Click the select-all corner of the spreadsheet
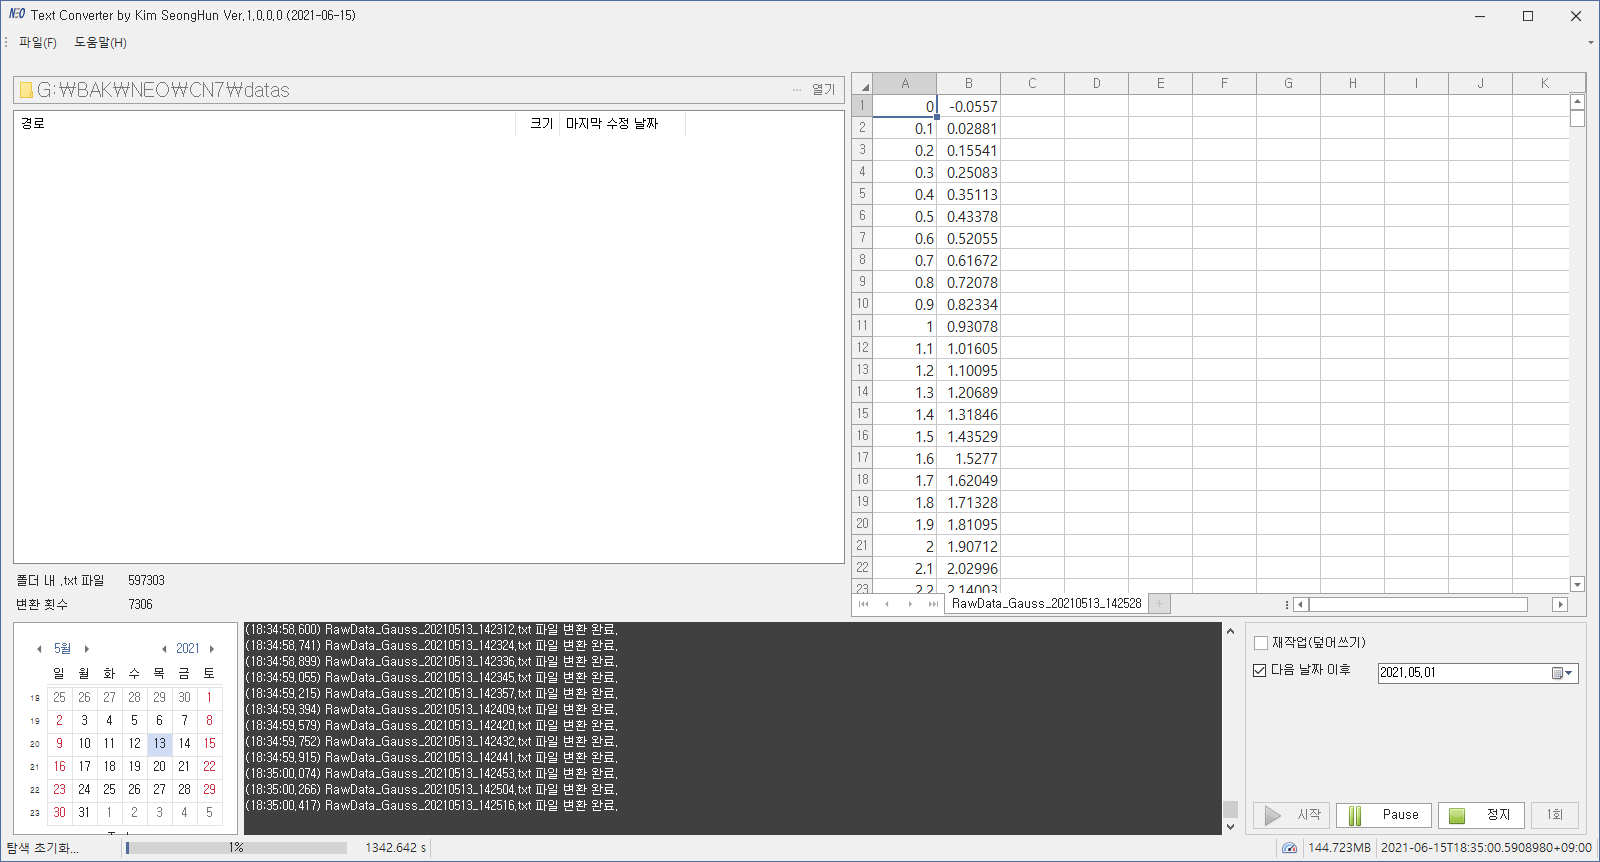Screen dimensions: 1600x862 [x=862, y=84]
